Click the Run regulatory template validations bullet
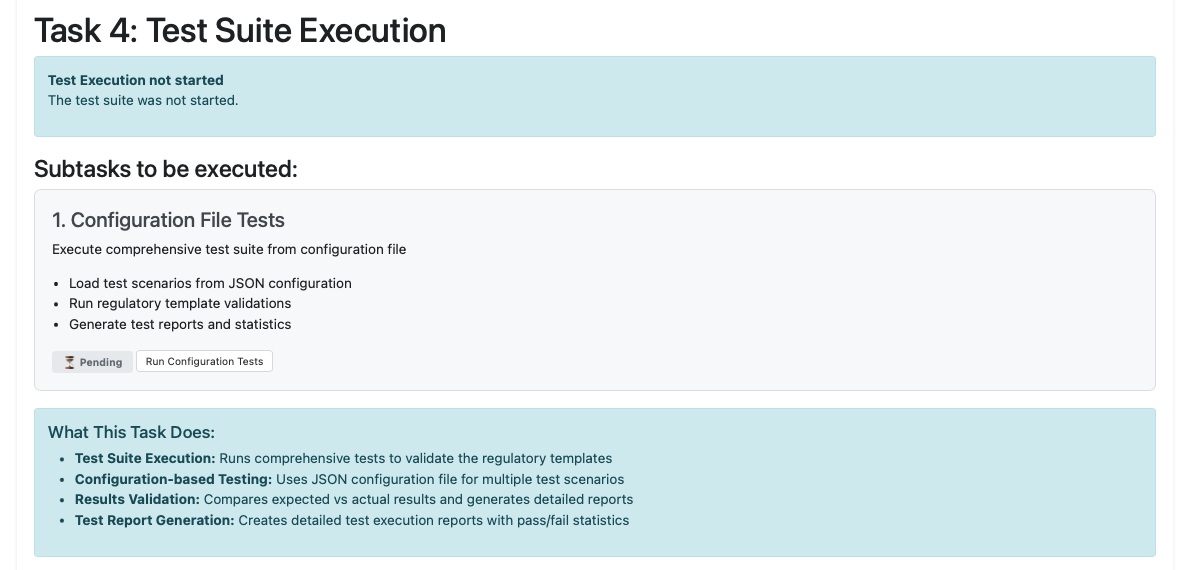Viewport: 1189px width, 570px height. 180,303
